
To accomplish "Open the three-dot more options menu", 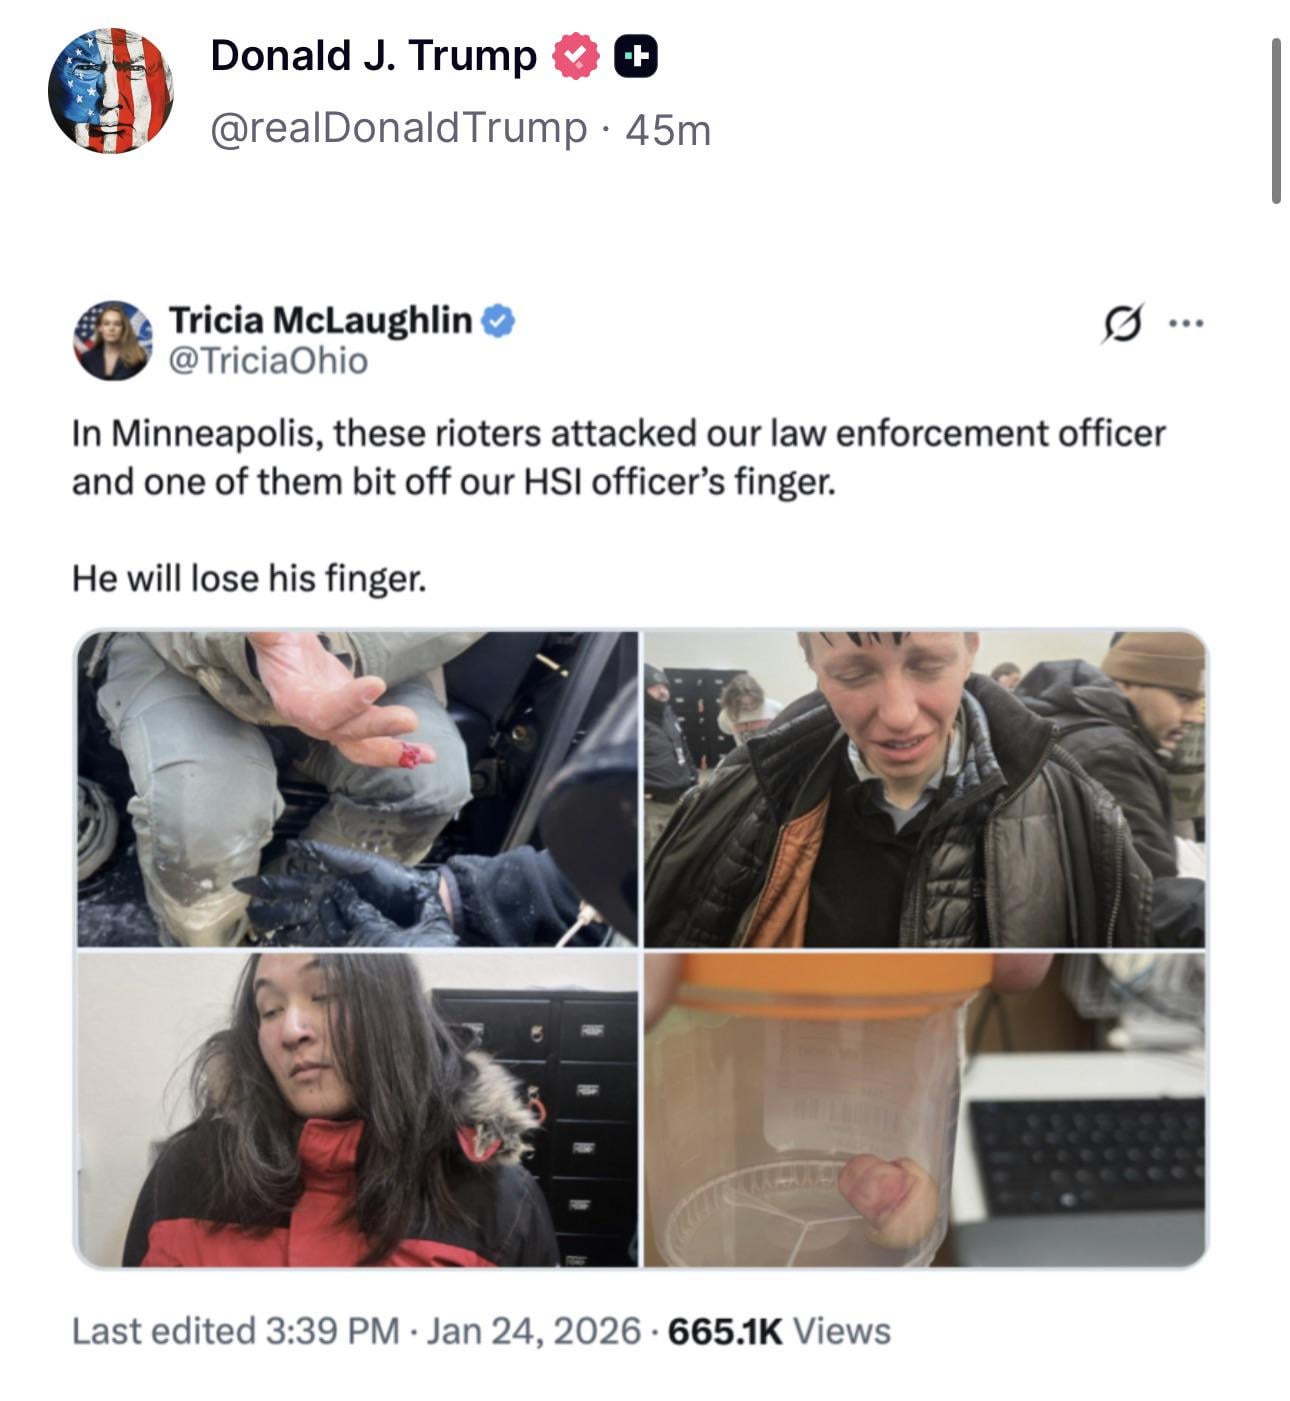I will [x=1187, y=323].
